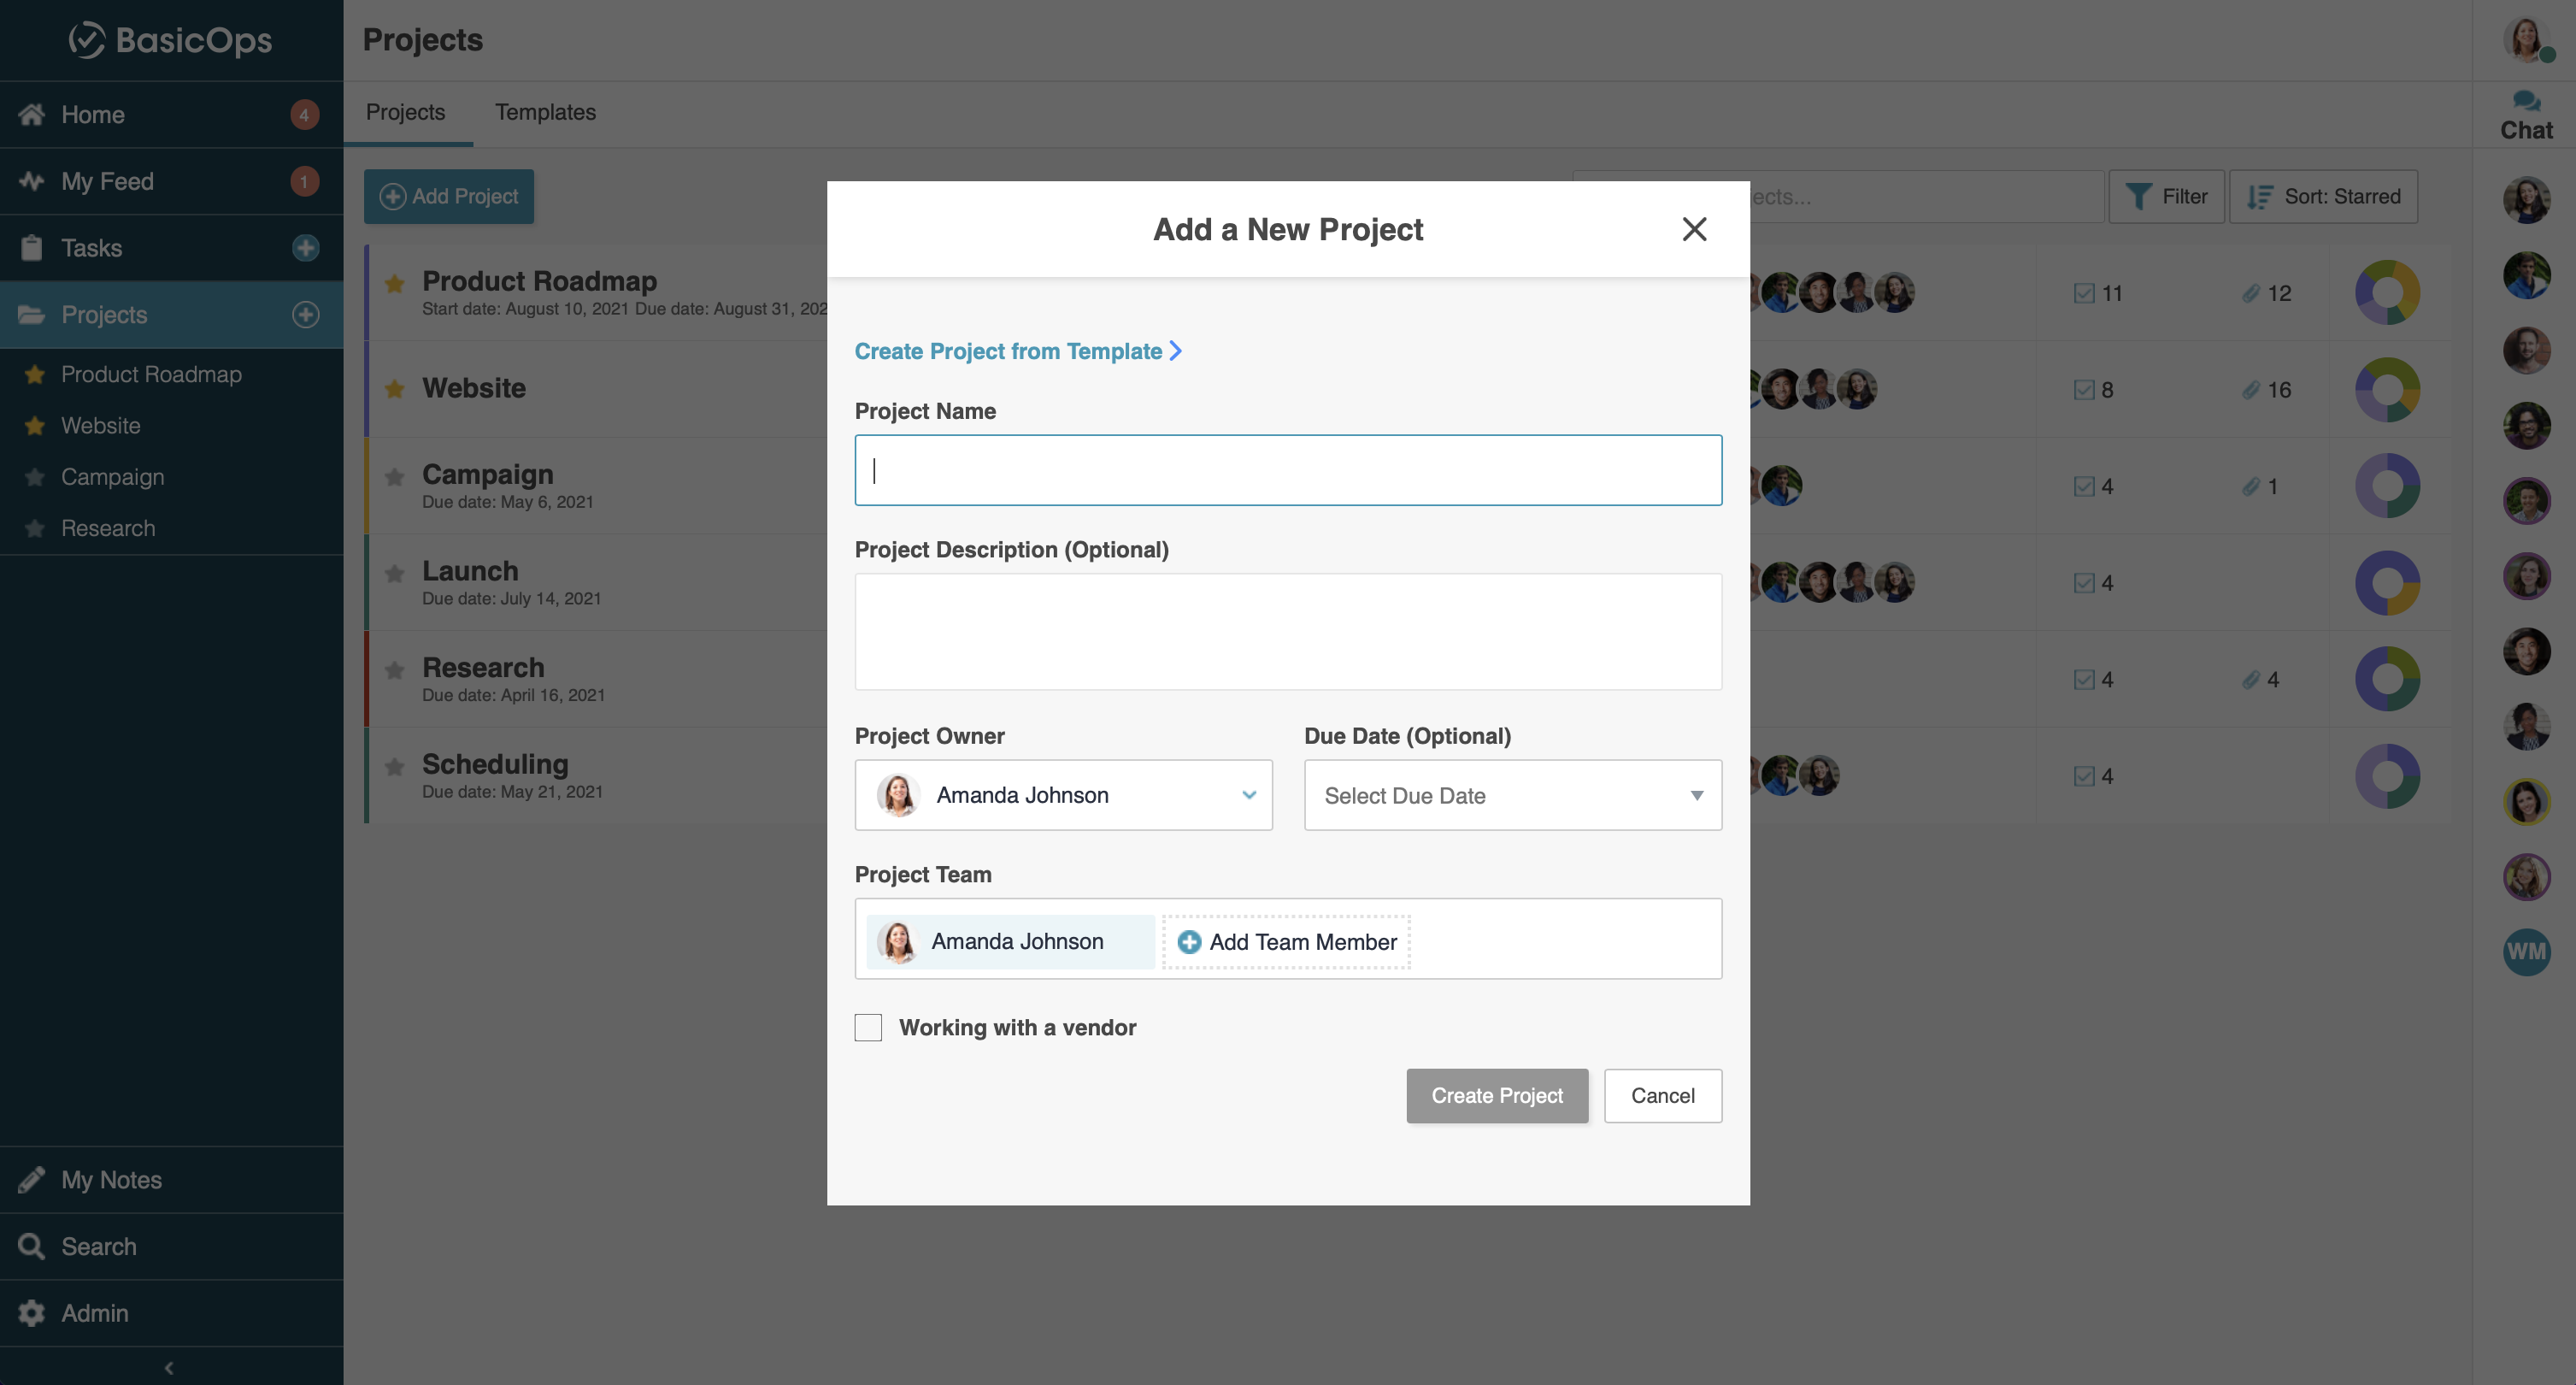Open the Project Owner dropdown
This screenshot has width=2576, height=1385.
click(1063, 795)
